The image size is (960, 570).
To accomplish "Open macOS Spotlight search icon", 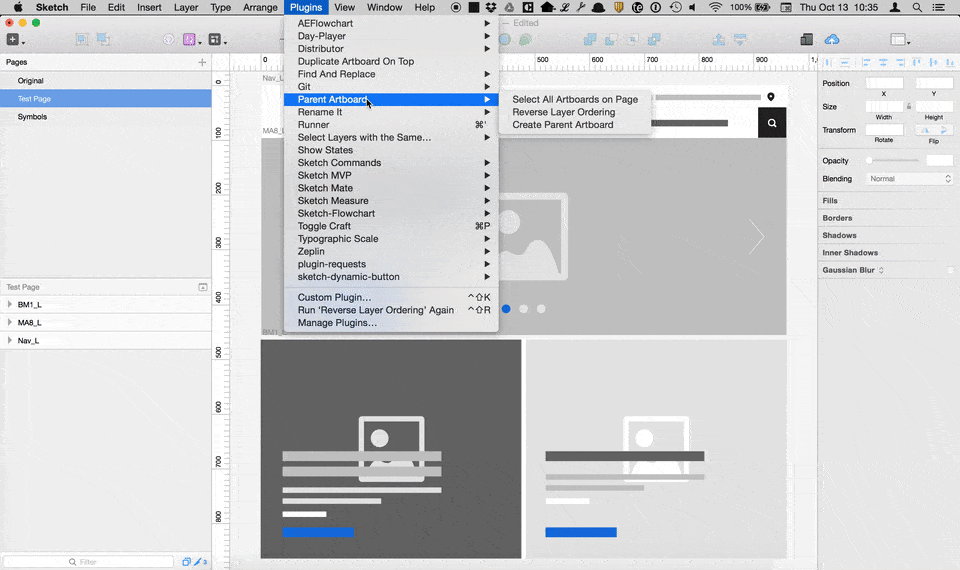I will click(917, 7).
